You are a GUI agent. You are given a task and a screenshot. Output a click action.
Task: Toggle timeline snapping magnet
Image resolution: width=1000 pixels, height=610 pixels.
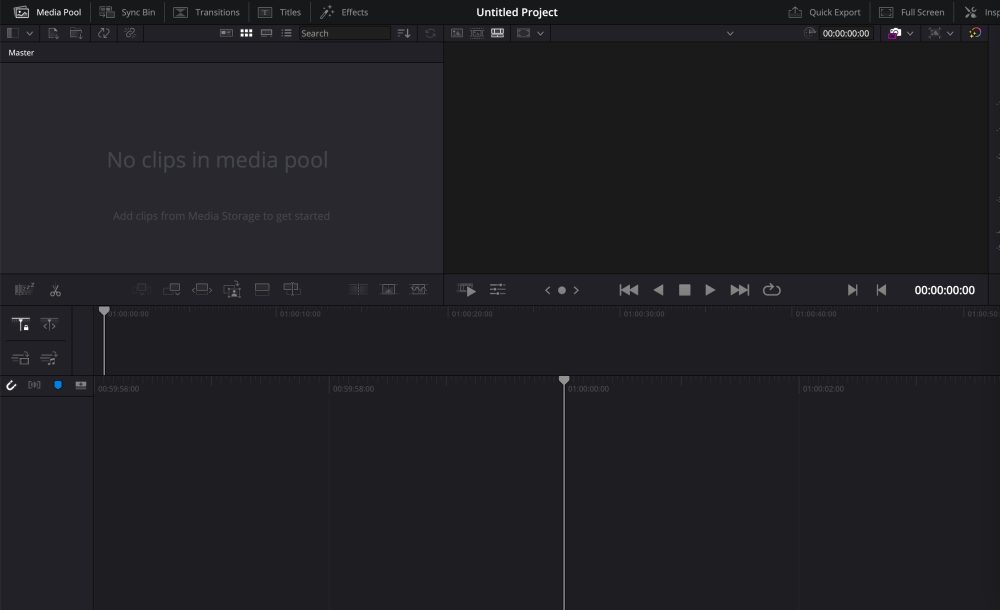tap(12, 385)
